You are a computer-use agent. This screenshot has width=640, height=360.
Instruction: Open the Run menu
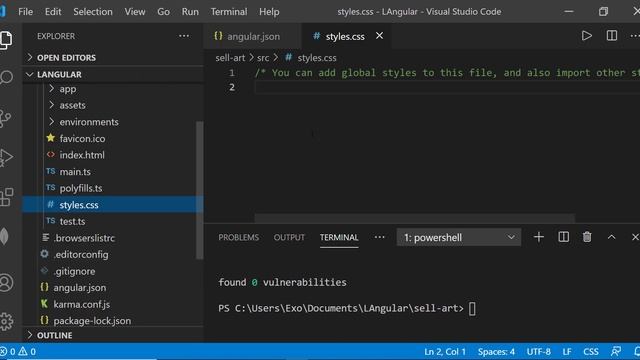(x=190, y=12)
